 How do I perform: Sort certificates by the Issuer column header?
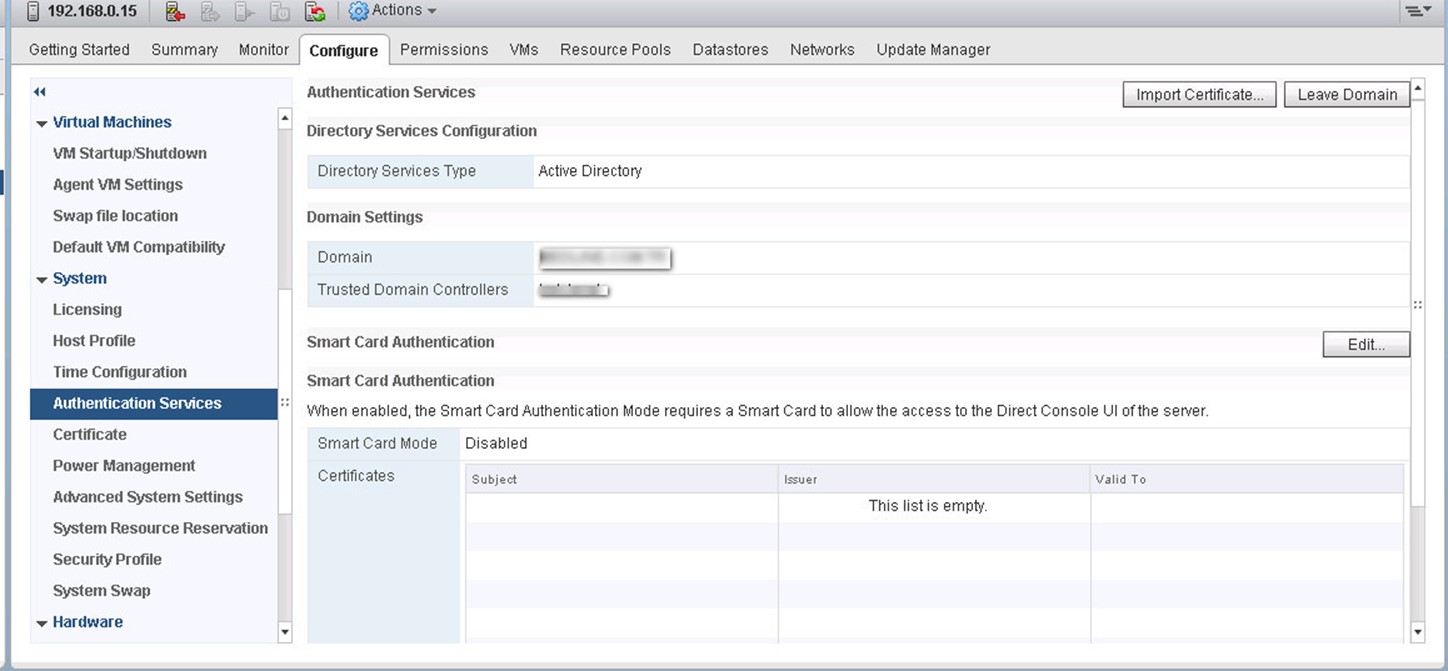(933, 479)
